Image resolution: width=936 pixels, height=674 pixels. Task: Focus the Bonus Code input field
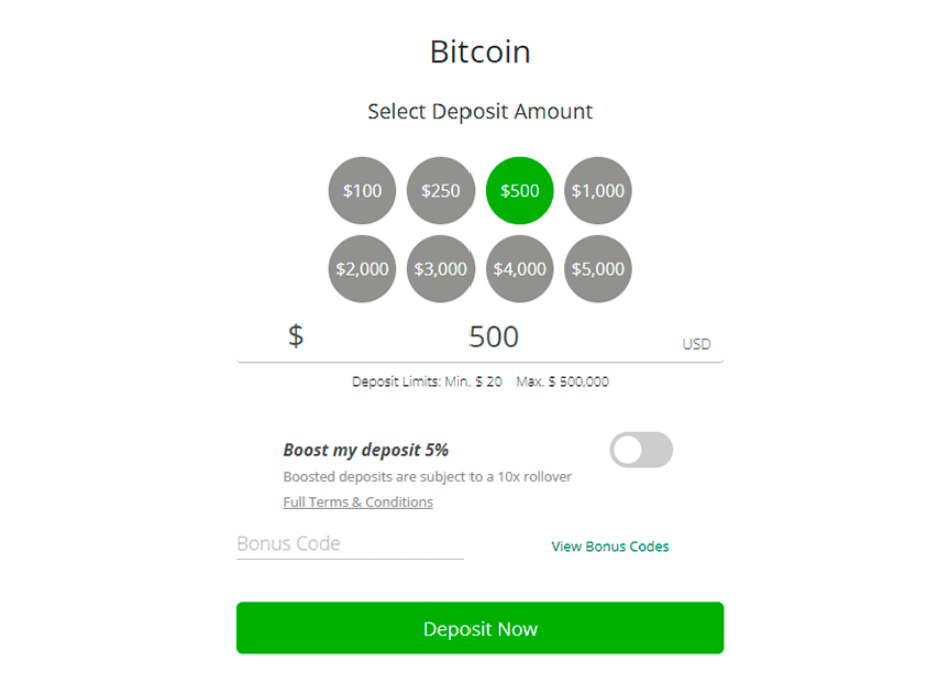349,544
